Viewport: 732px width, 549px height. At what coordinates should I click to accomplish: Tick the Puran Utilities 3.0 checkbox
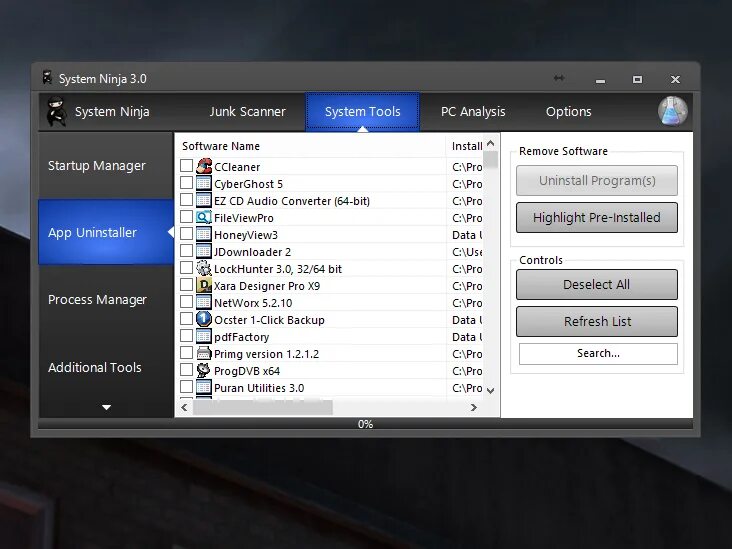coord(187,387)
